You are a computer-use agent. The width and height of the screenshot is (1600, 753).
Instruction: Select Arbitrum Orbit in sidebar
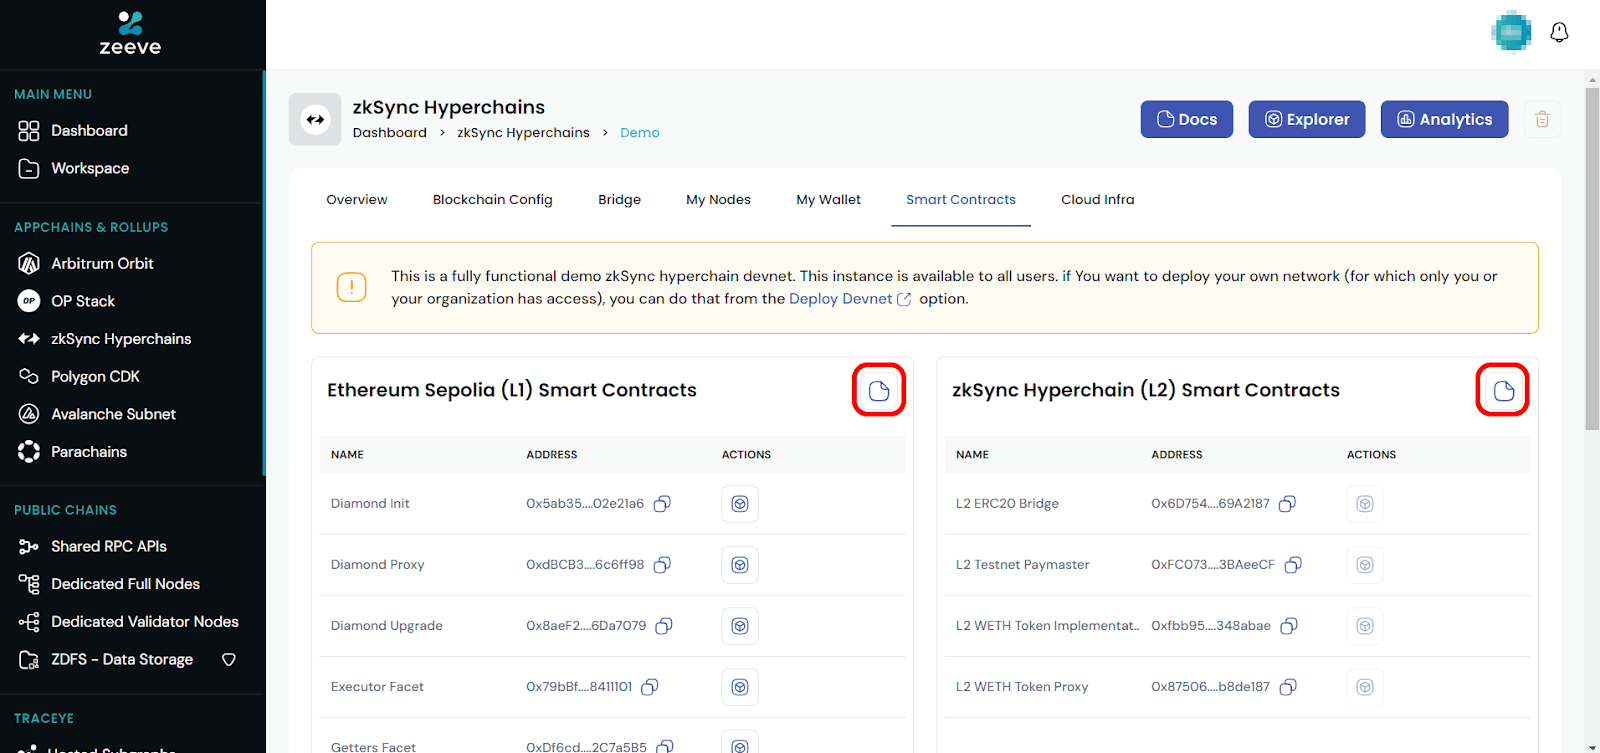pyautogui.click(x=102, y=264)
